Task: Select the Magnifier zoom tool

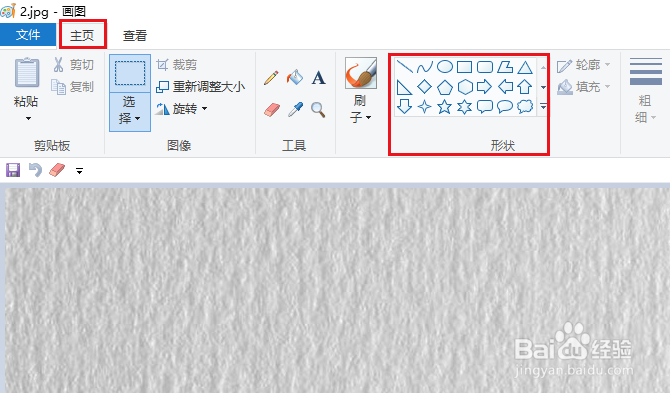Action: click(x=318, y=110)
